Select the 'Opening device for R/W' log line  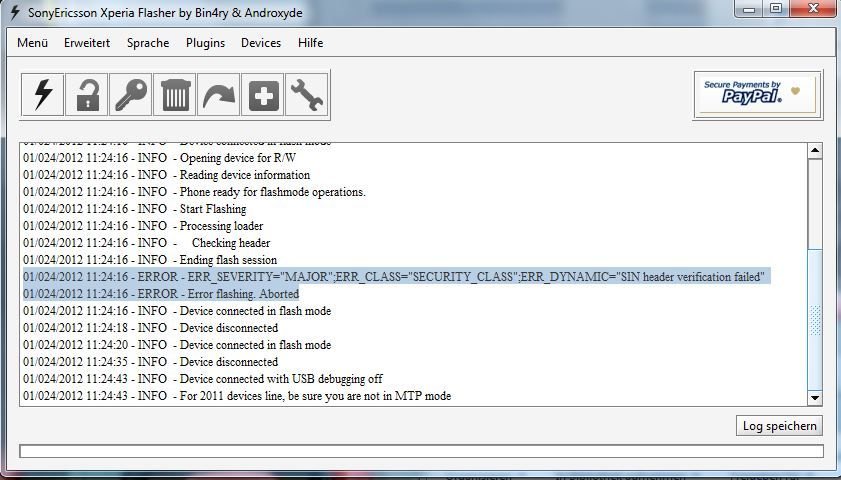[159, 158]
